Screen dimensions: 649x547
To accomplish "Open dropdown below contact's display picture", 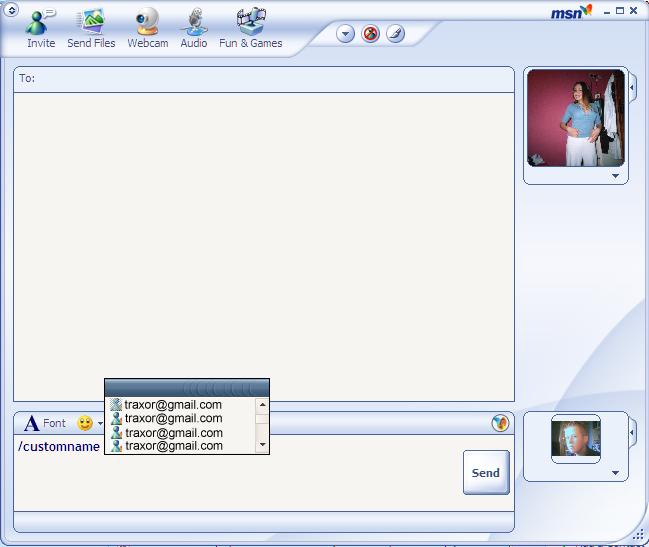I will [x=615, y=176].
